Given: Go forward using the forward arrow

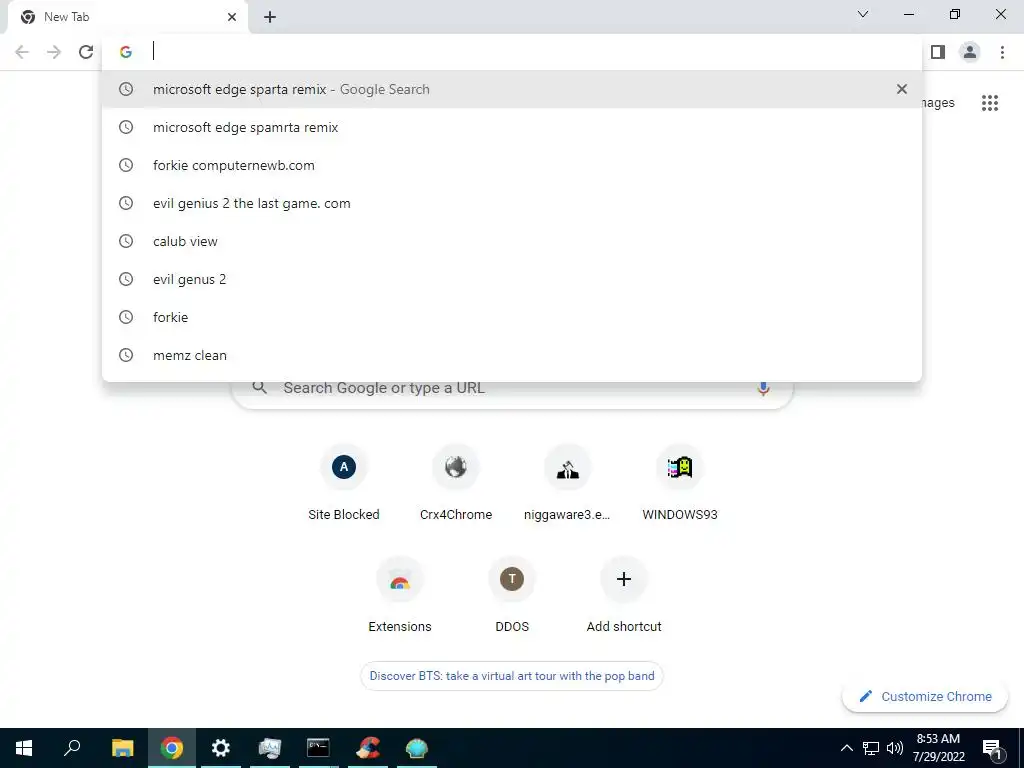Looking at the screenshot, I should tap(54, 52).
